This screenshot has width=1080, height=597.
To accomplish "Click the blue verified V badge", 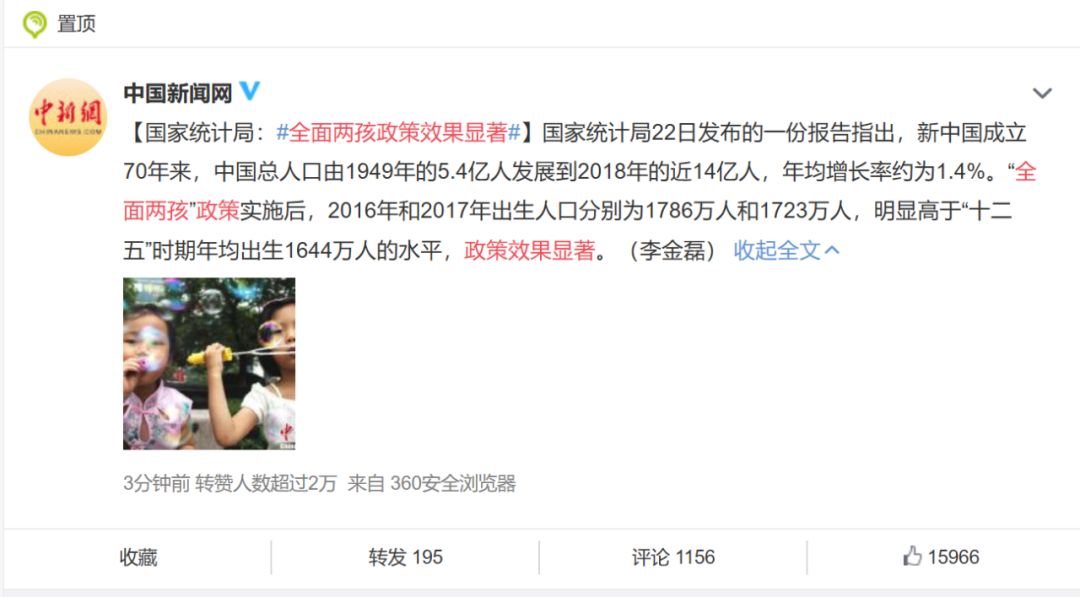I will pyautogui.click(x=249, y=91).
